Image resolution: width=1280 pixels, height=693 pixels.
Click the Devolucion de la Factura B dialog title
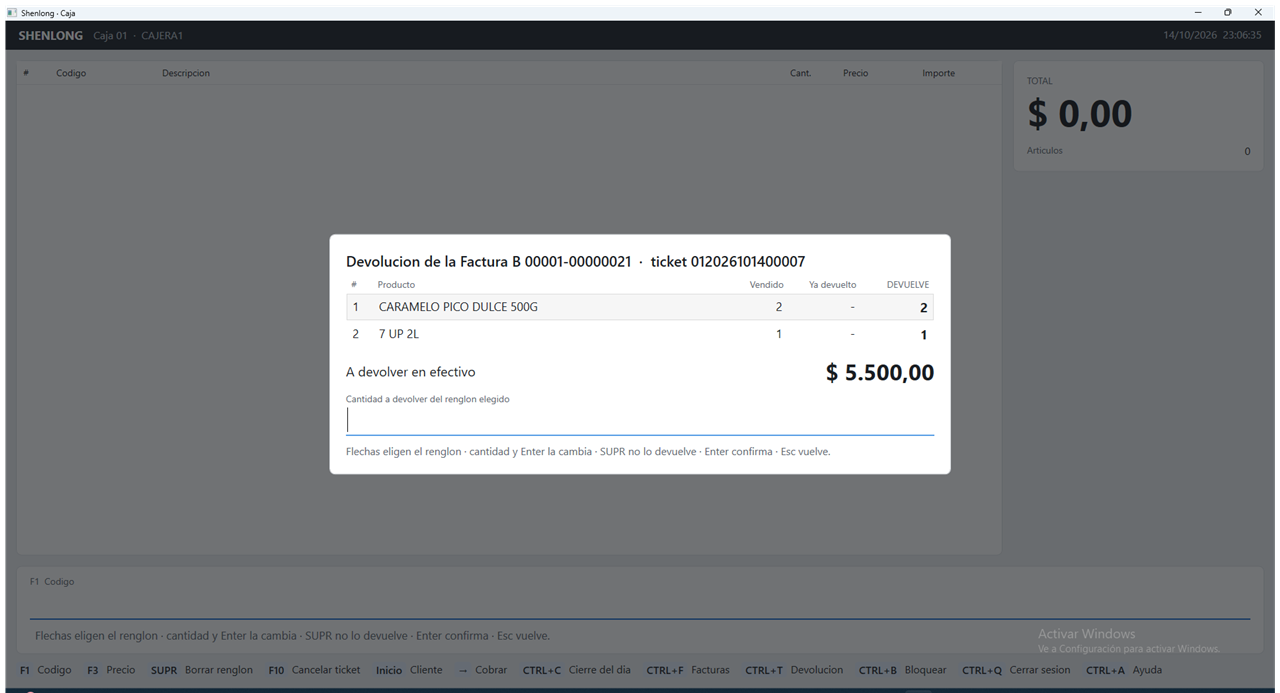(576, 262)
